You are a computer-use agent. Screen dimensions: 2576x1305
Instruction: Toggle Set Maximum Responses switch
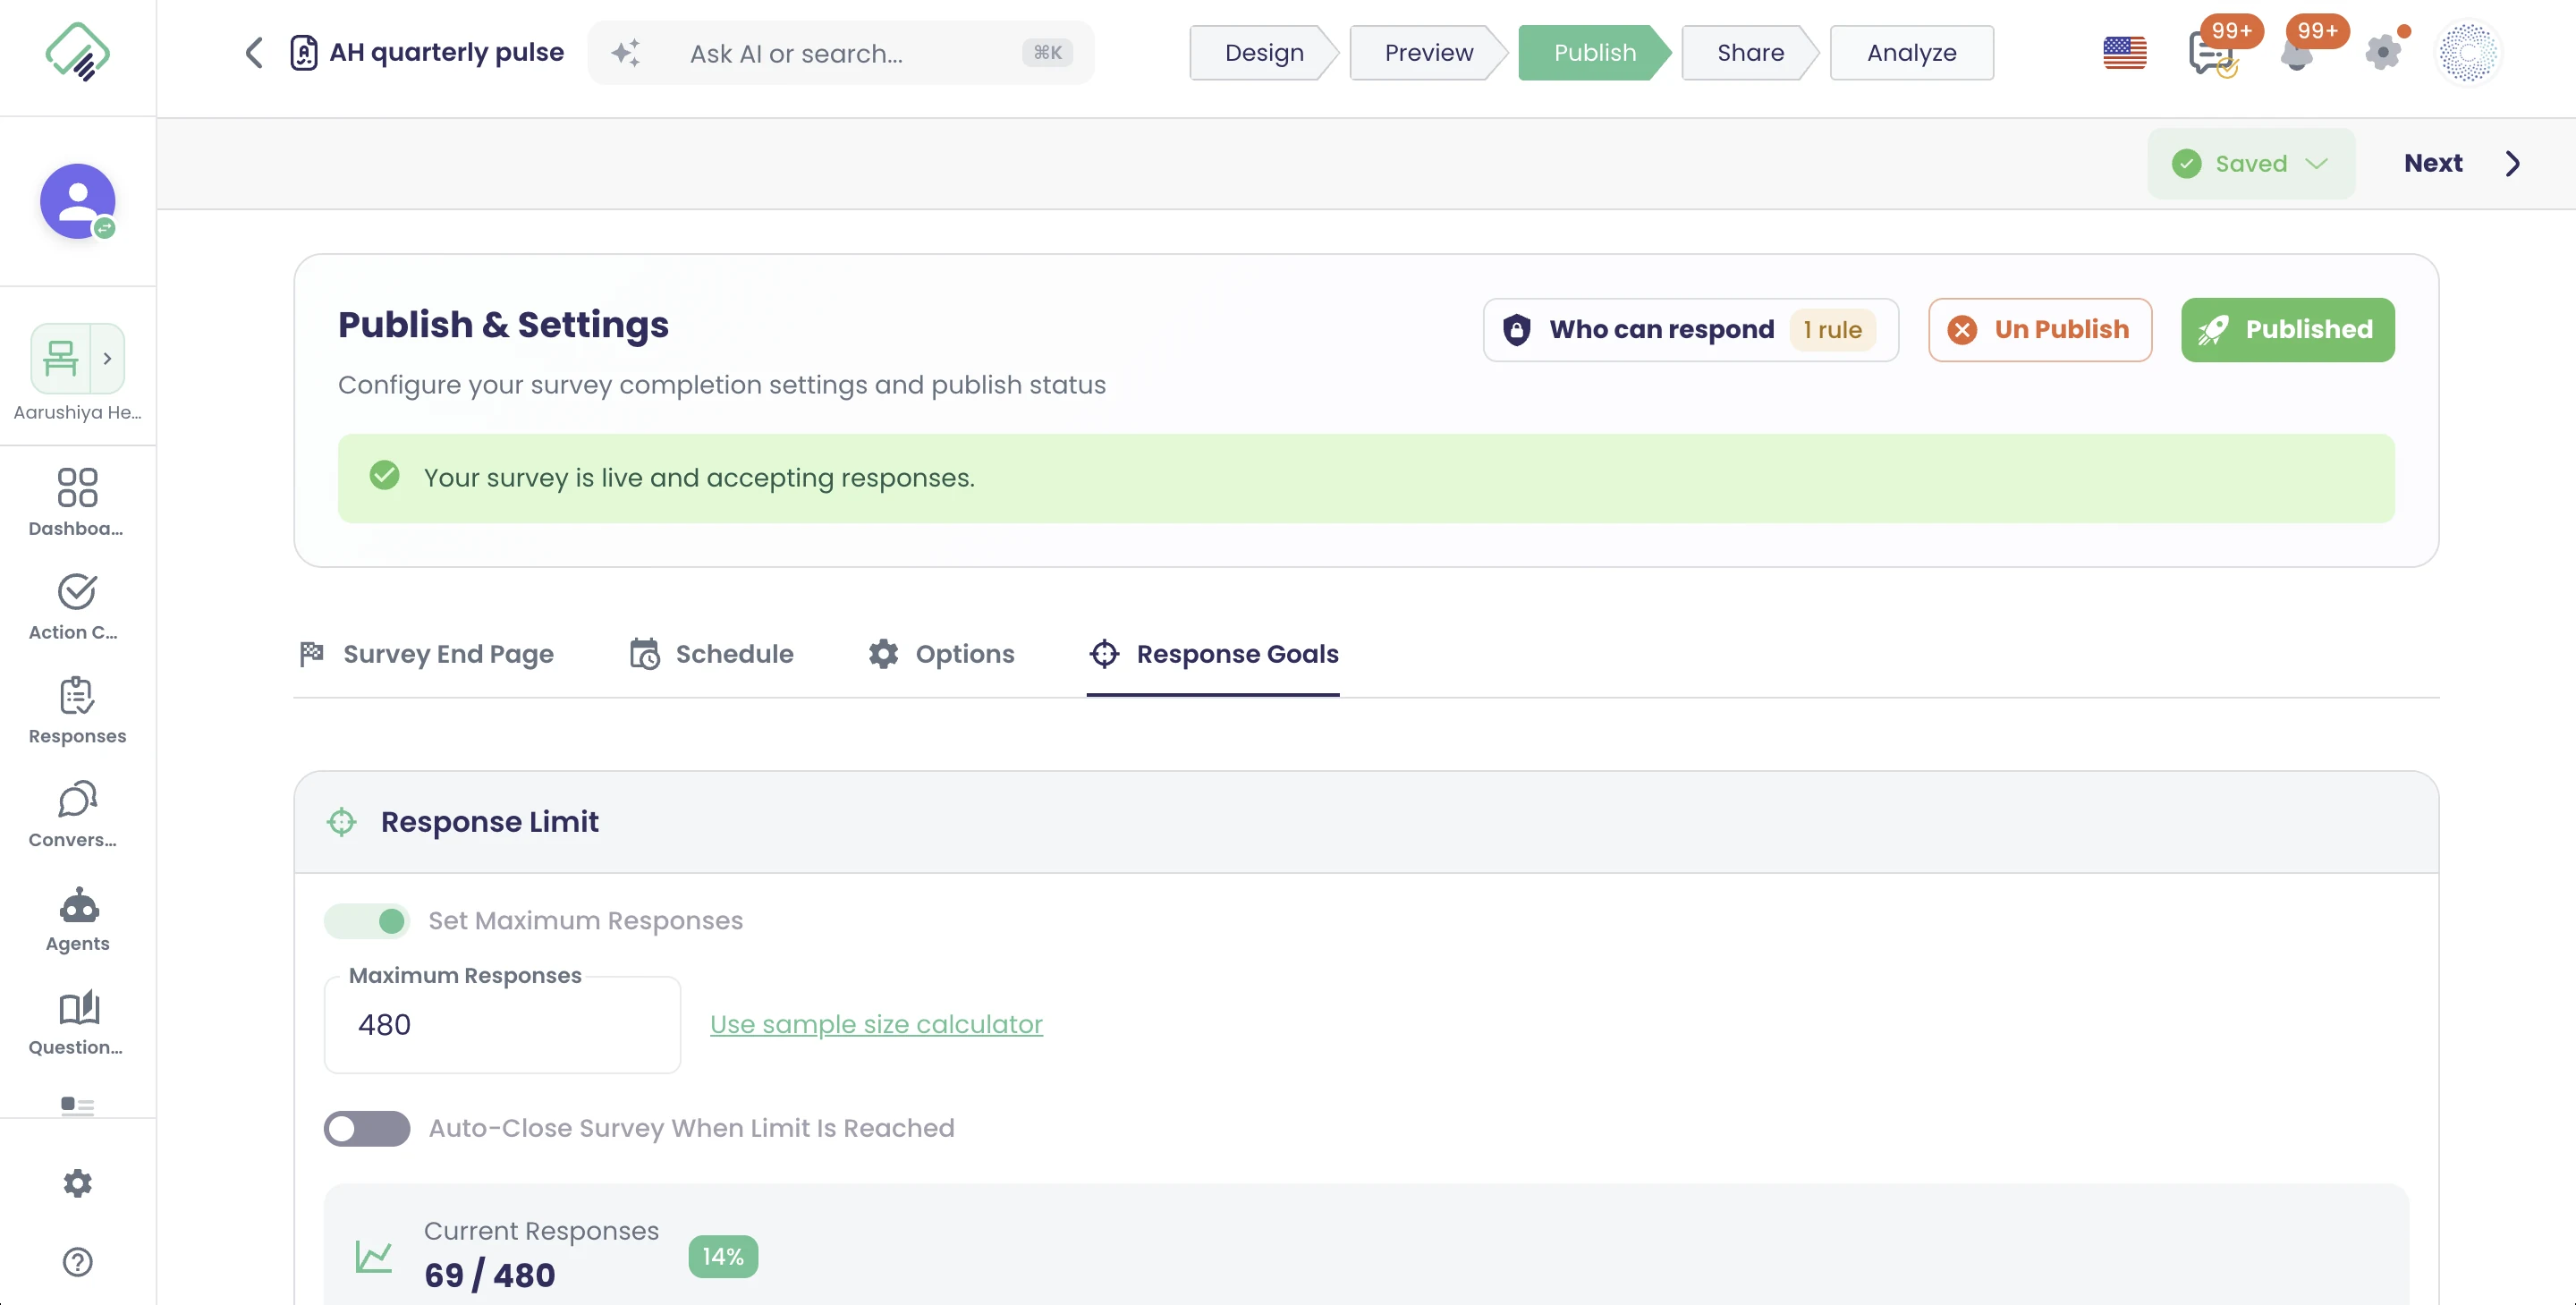pos(367,920)
